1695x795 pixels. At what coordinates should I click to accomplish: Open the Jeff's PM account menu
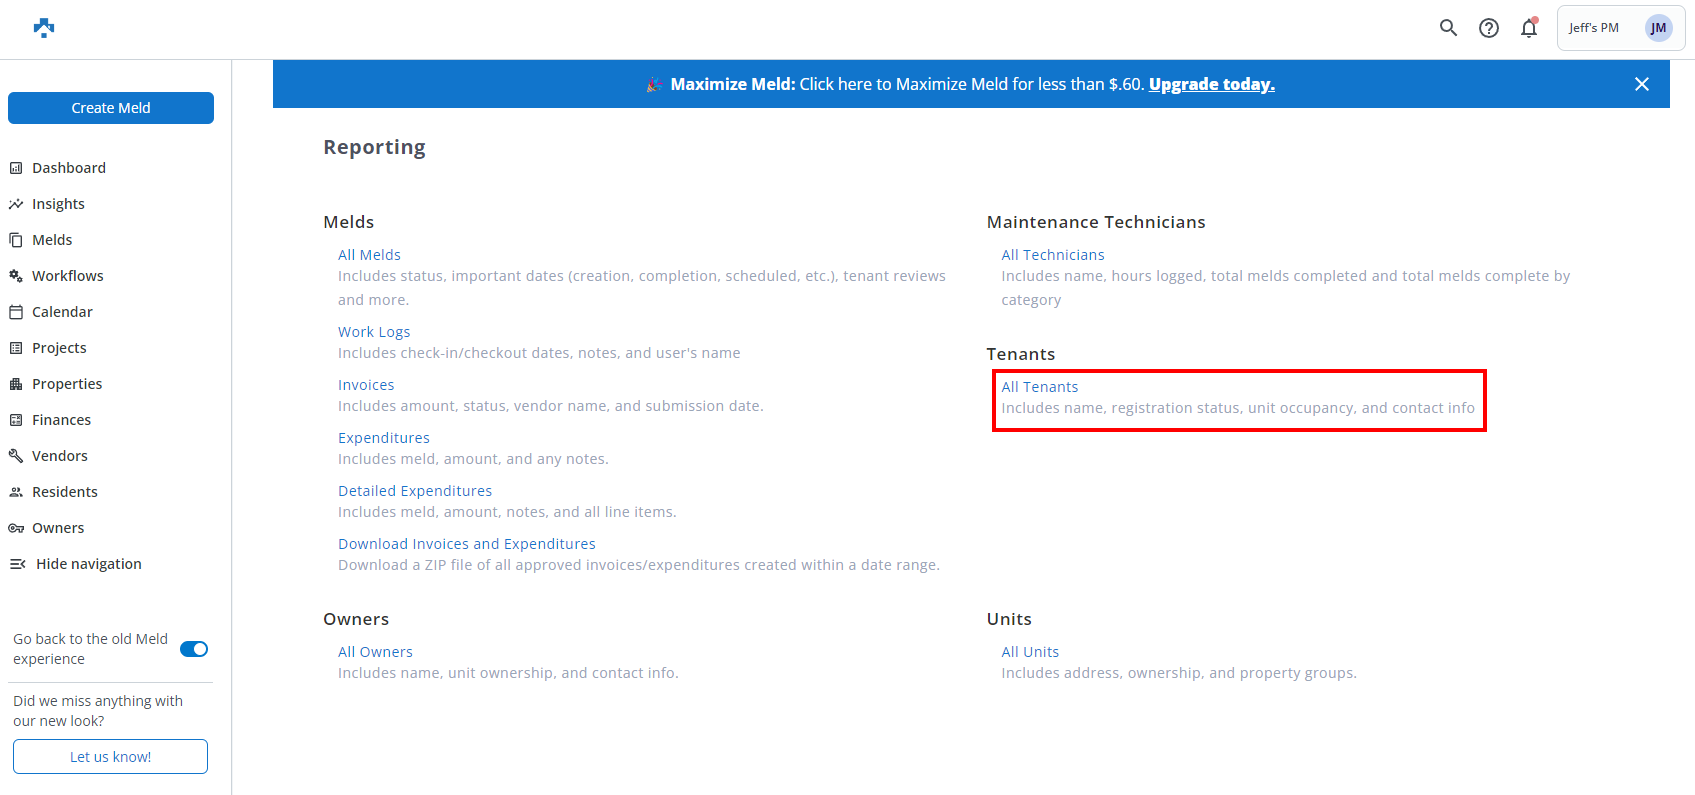(x=1594, y=28)
